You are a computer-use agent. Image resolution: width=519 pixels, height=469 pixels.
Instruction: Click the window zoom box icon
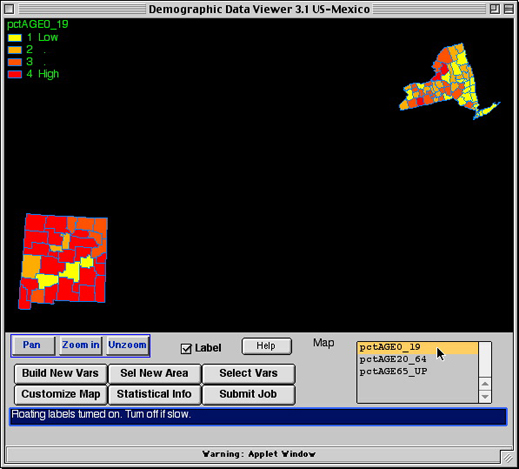pos(495,9)
